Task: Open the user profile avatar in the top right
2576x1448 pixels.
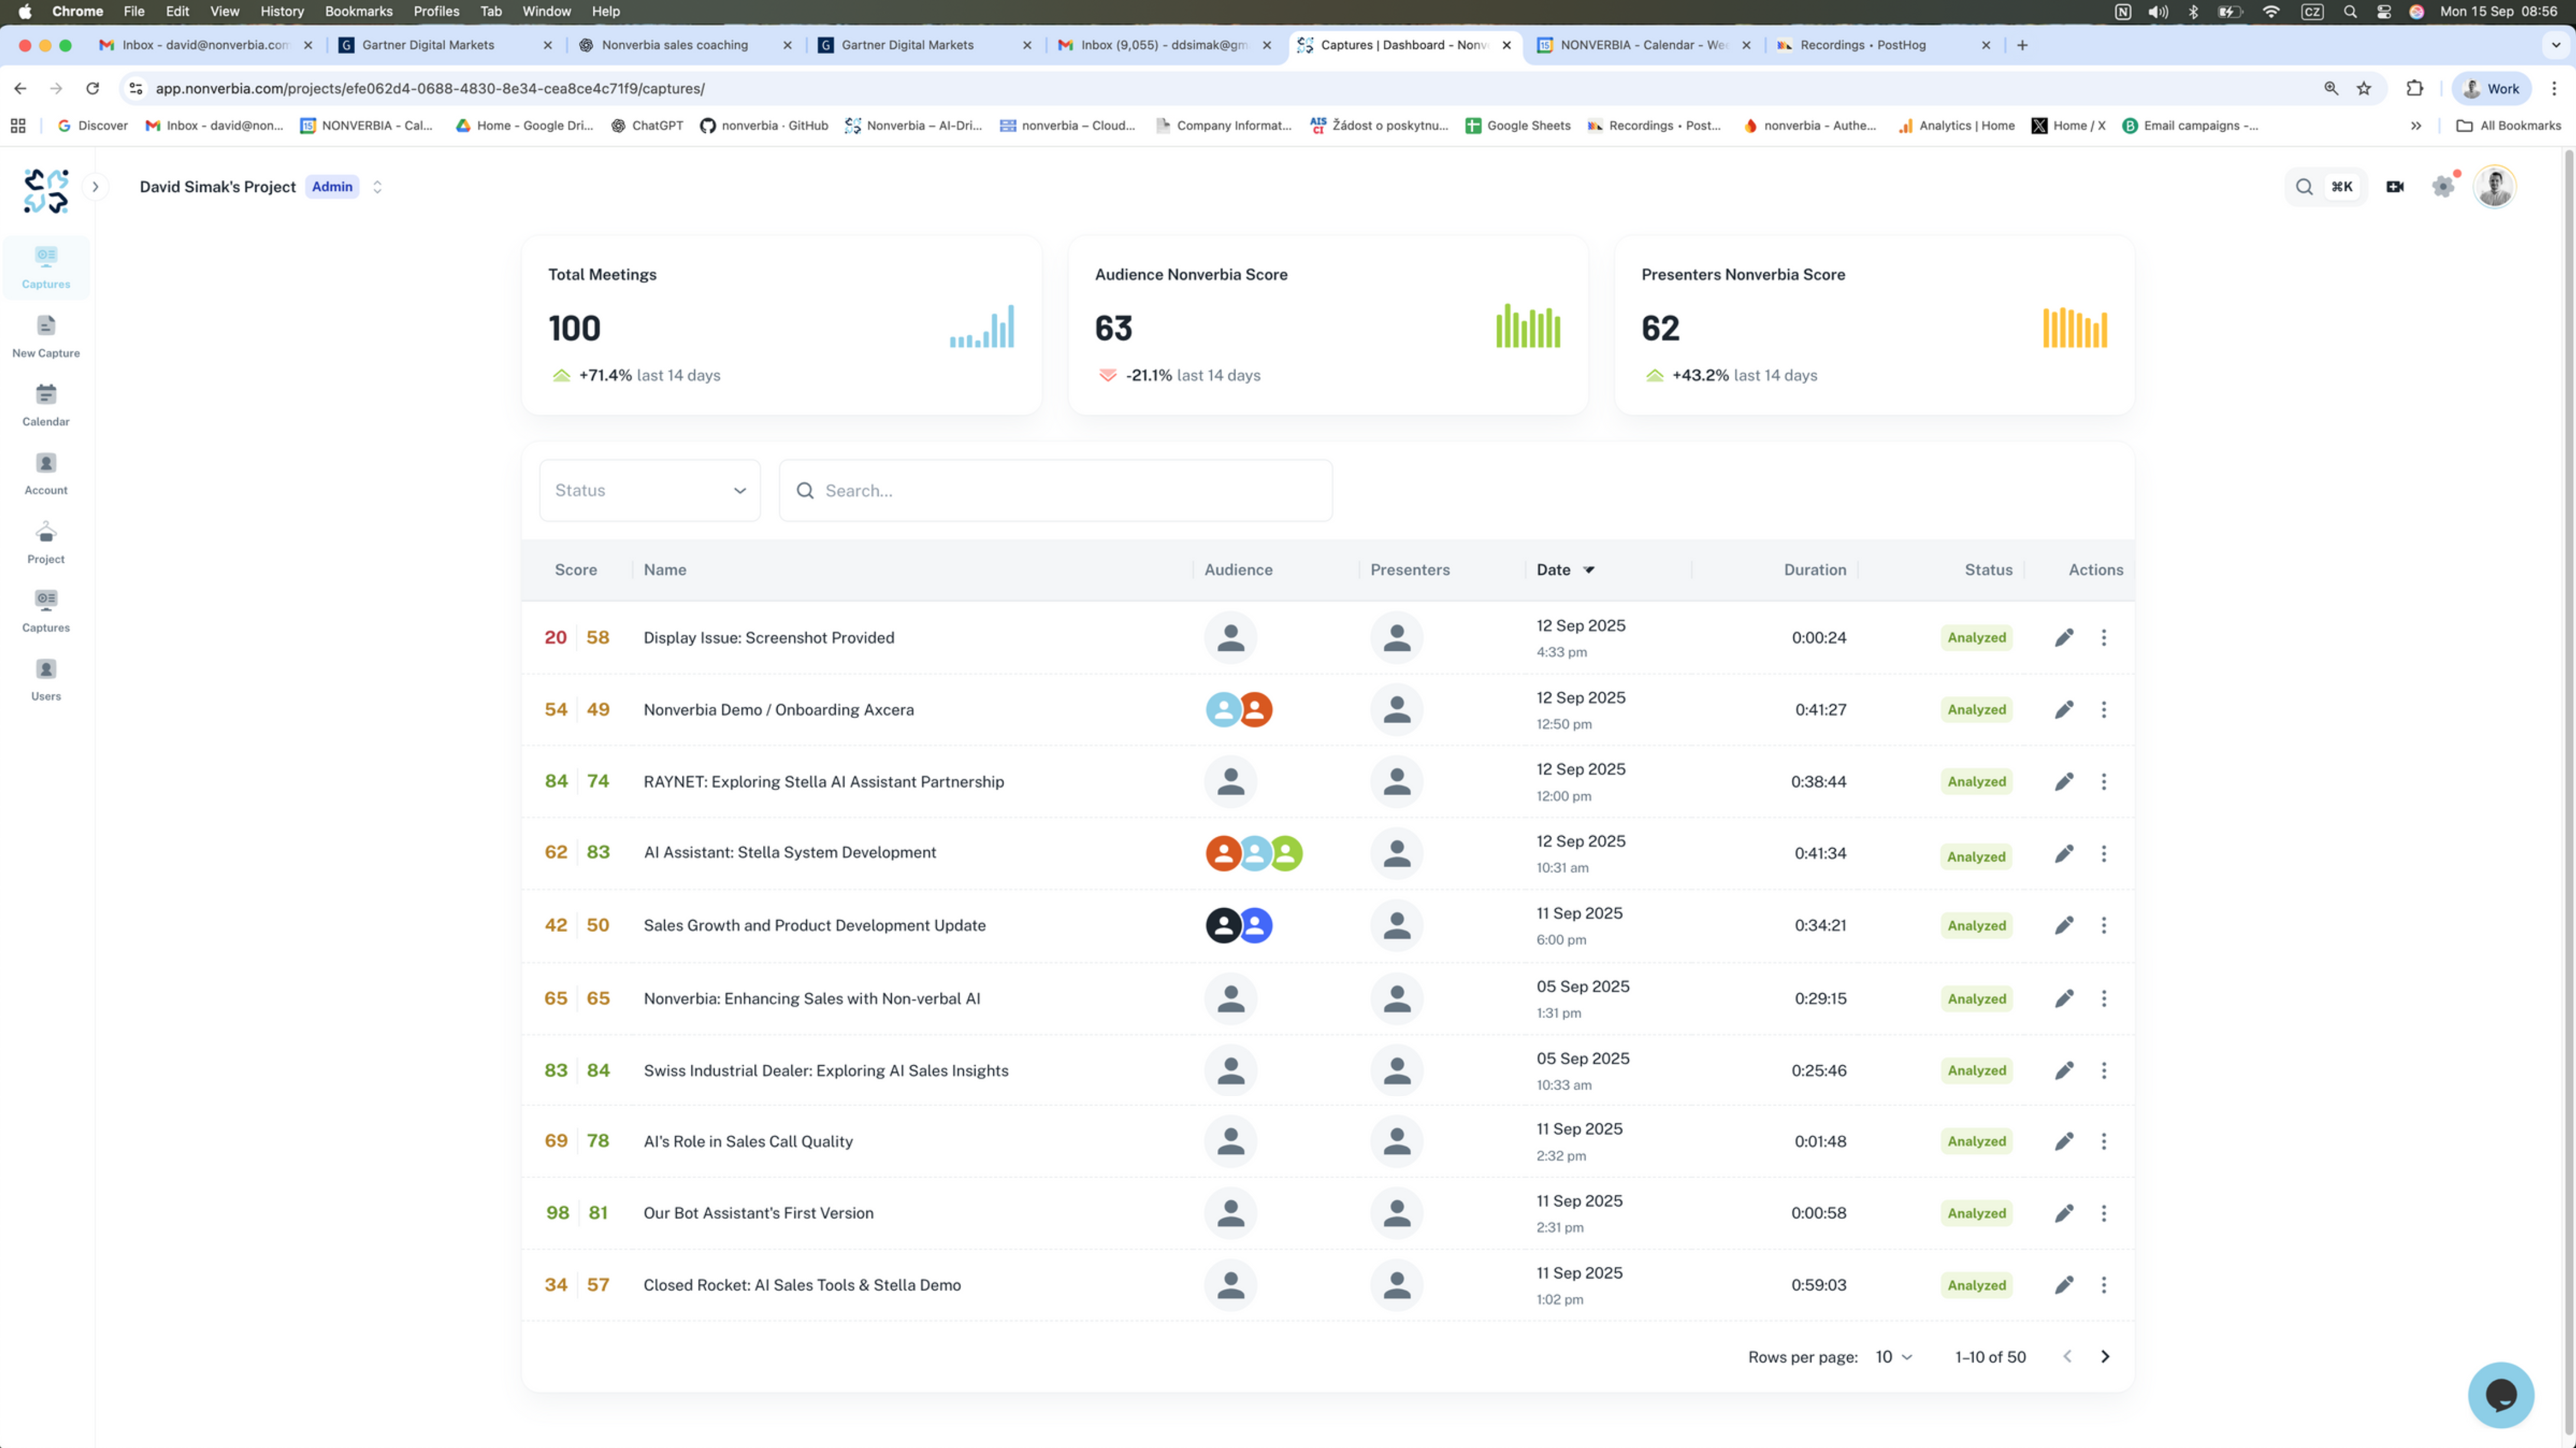Action: click(2494, 186)
